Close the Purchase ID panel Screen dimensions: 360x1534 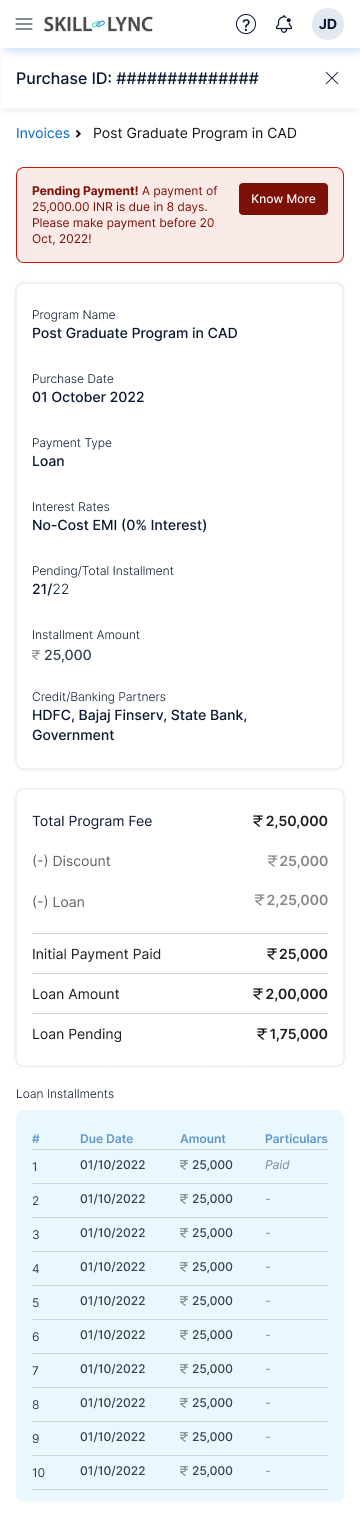tap(332, 78)
